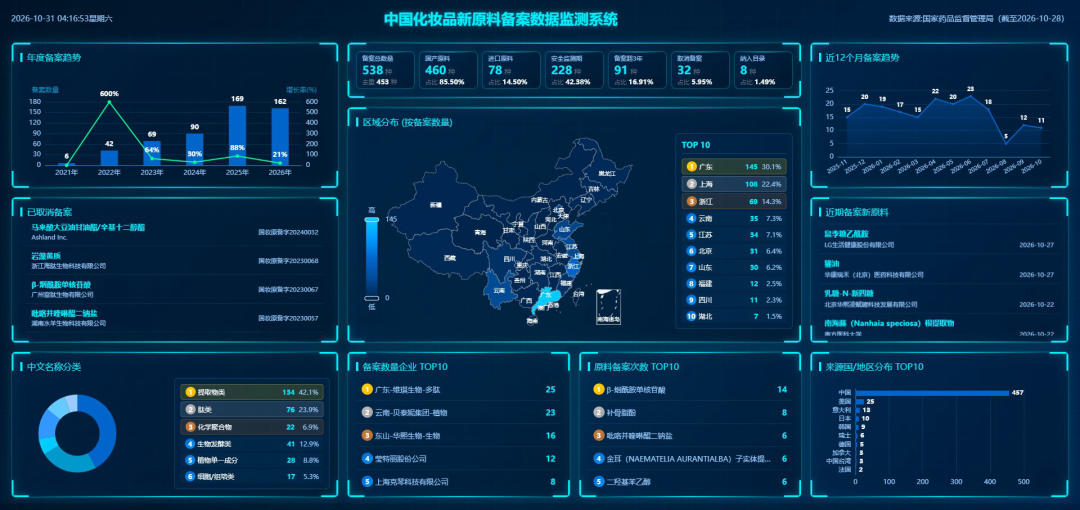
Task: Click company LG生活健康股份有限公司
Action: [x=860, y=245]
